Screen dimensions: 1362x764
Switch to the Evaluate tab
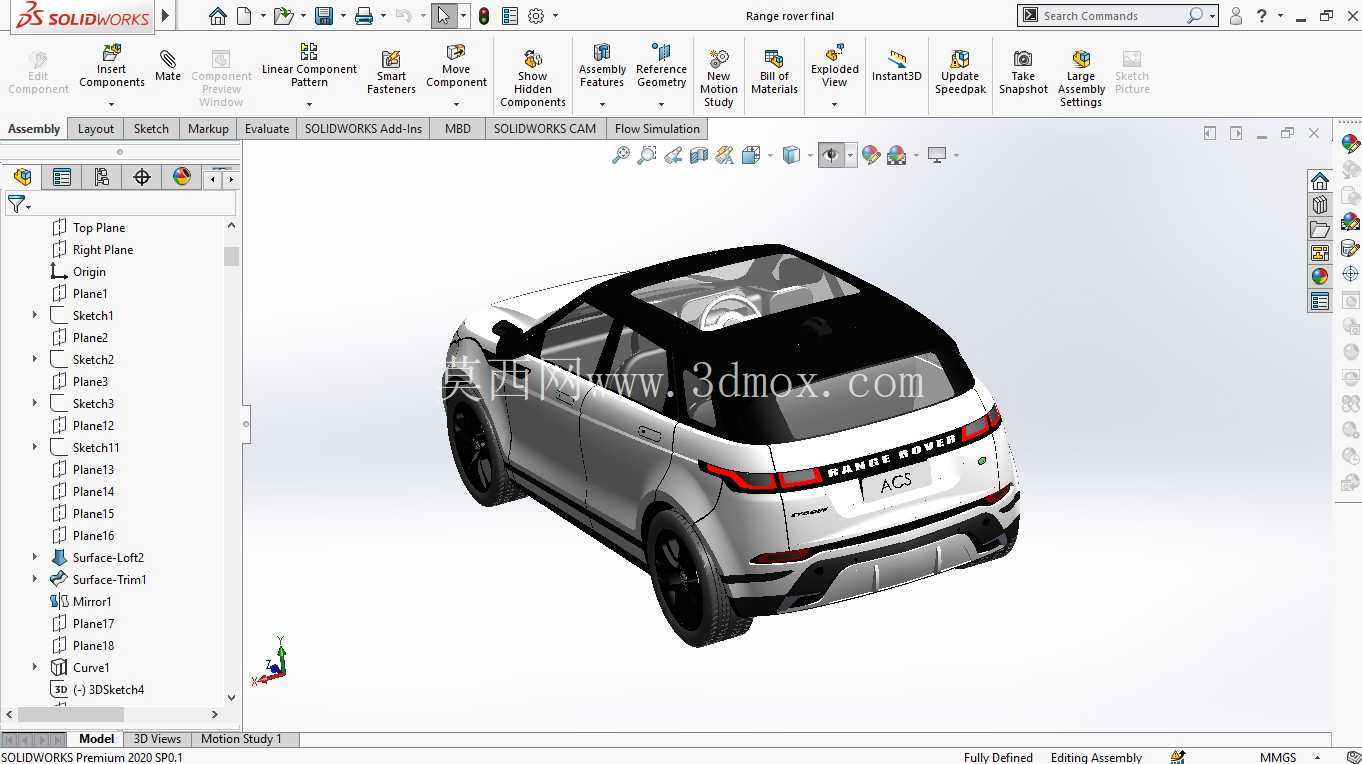pyautogui.click(x=267, y=128)
